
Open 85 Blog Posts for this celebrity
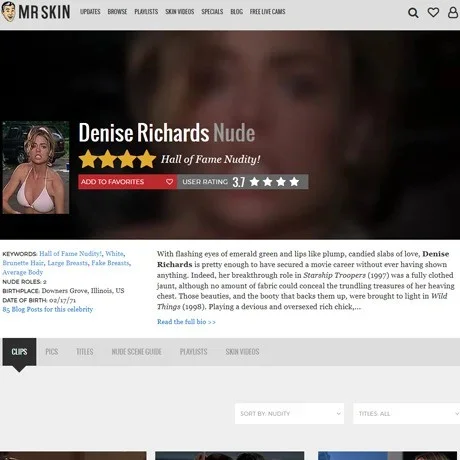pyautogui.click(x=48, y=309)
